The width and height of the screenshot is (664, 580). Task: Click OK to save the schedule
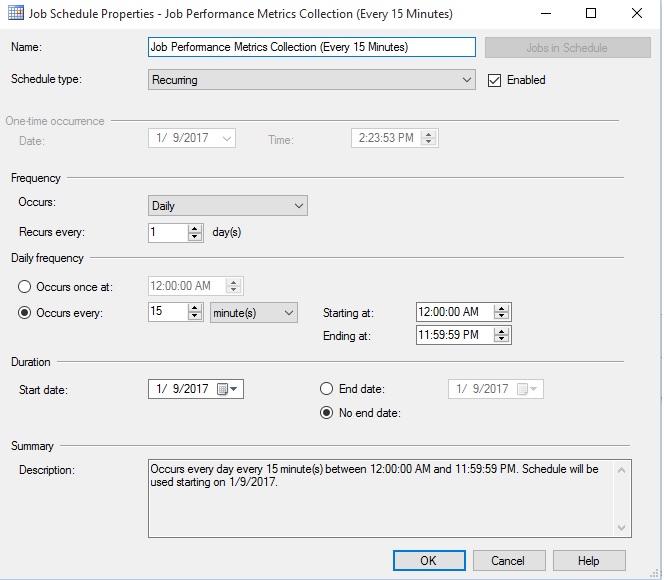point(429,561)
